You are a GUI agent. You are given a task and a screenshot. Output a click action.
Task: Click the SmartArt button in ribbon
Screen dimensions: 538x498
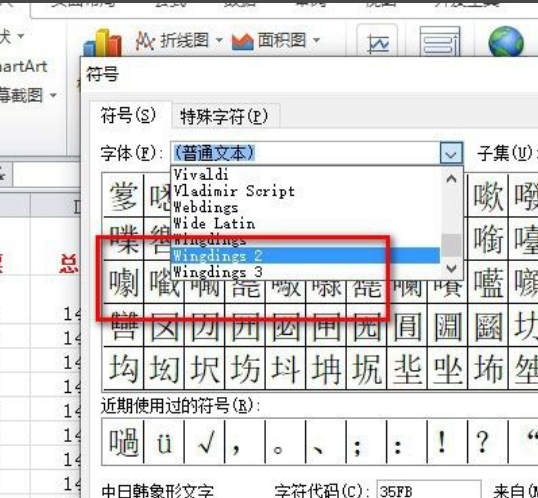click(x=23, y=66)
